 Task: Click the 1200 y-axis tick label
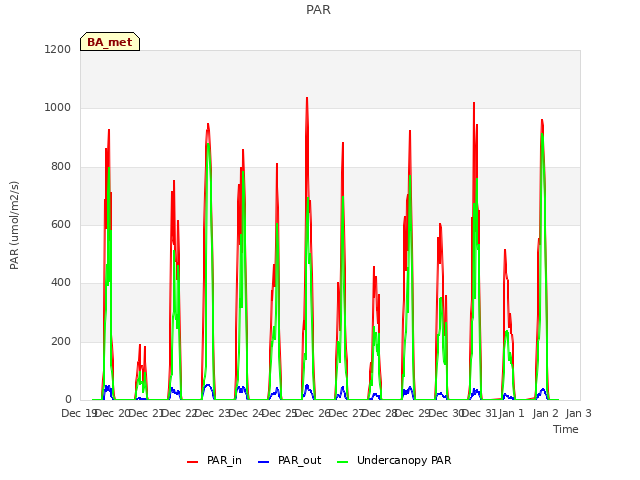point(58,49)
